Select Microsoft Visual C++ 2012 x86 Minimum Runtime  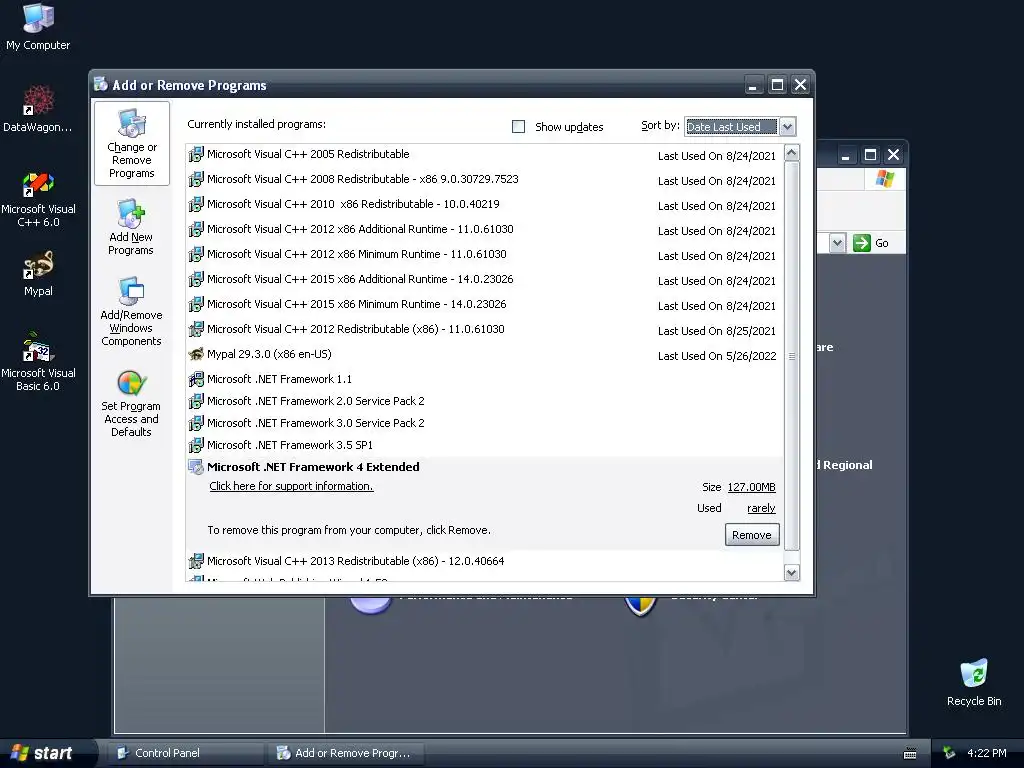click(x=484, y=255)
